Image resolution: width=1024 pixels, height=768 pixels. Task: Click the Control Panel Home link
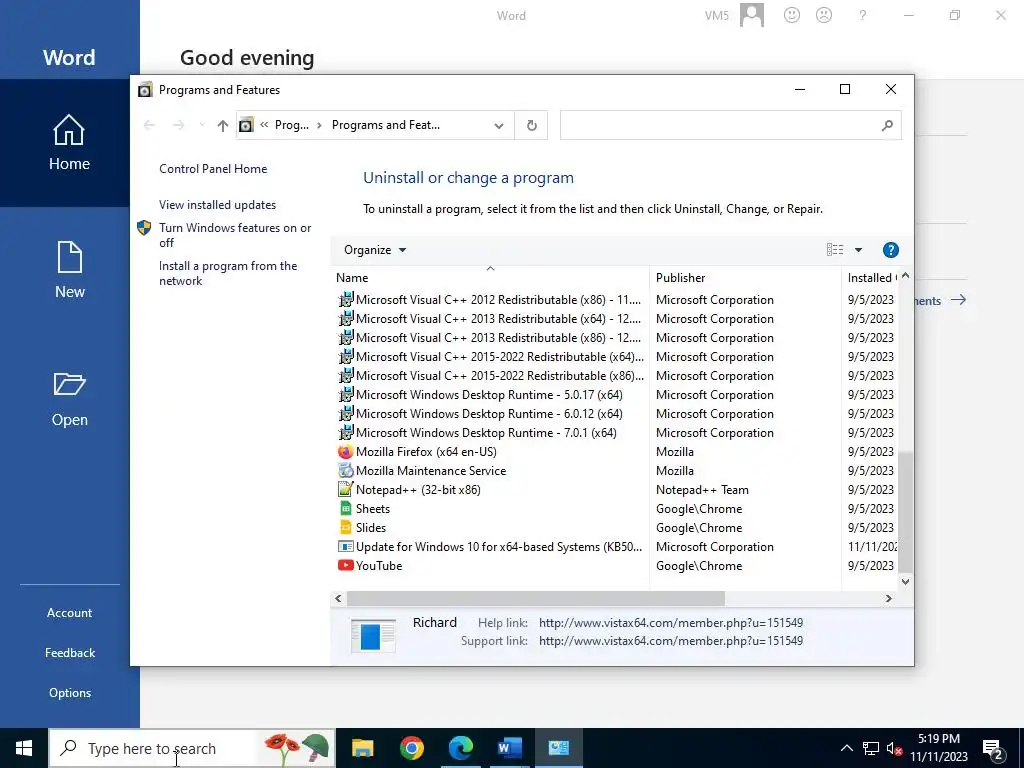pos(213,168)
